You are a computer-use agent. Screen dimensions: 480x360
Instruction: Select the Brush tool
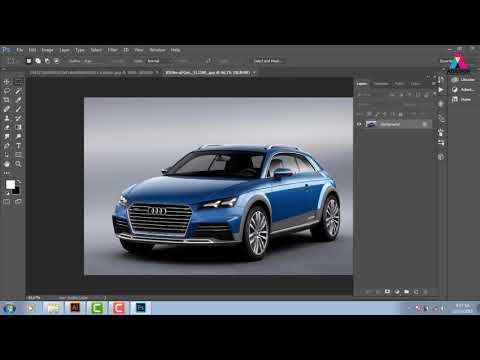click(x=18, y=109)
